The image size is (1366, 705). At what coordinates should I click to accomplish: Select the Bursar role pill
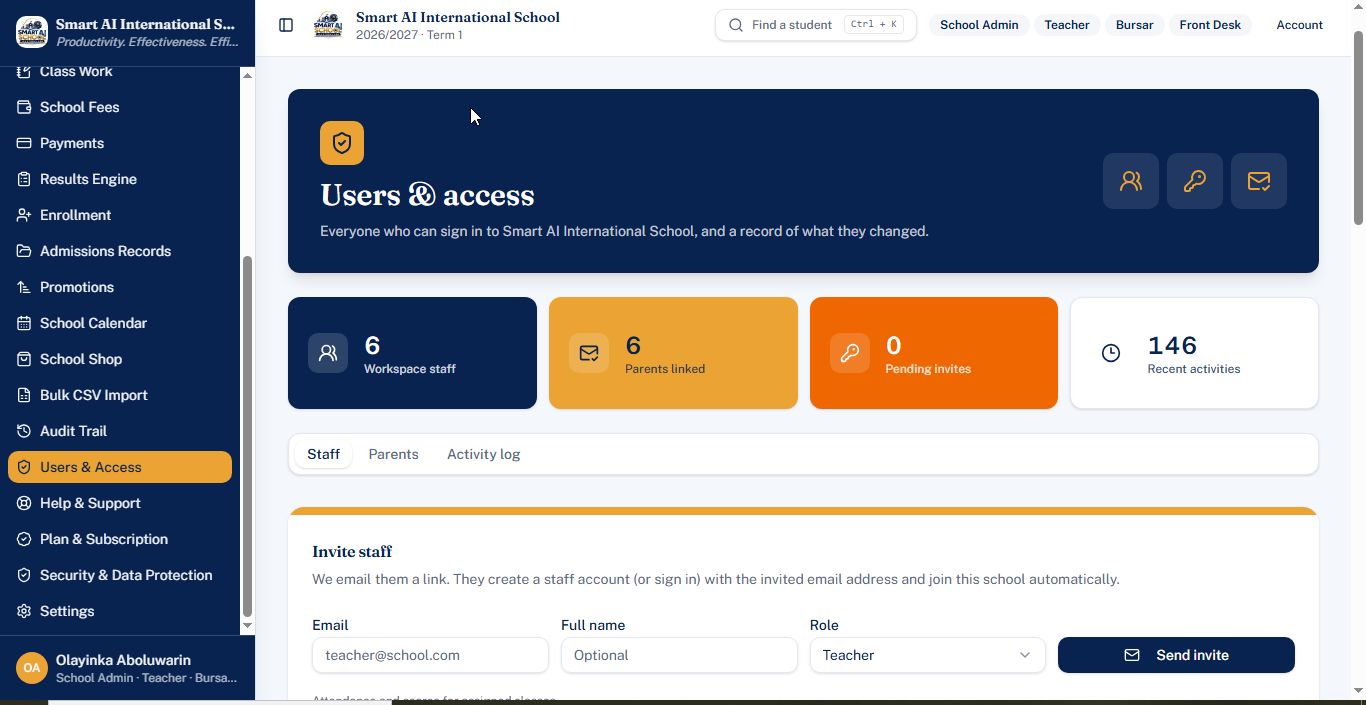pos(1134,25)
